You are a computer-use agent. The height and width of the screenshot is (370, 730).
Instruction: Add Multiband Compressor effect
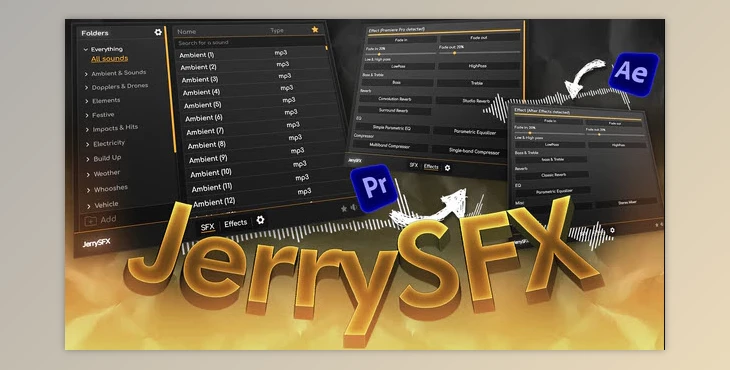[390, 146]
